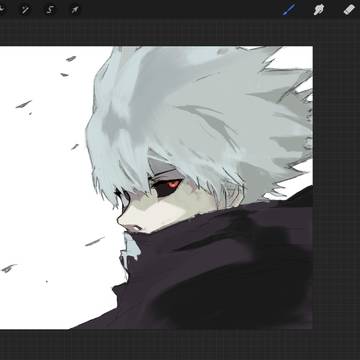Select the blue Brush tool
Viewport: 360px width, 360px height.
[x=289, y=10]
